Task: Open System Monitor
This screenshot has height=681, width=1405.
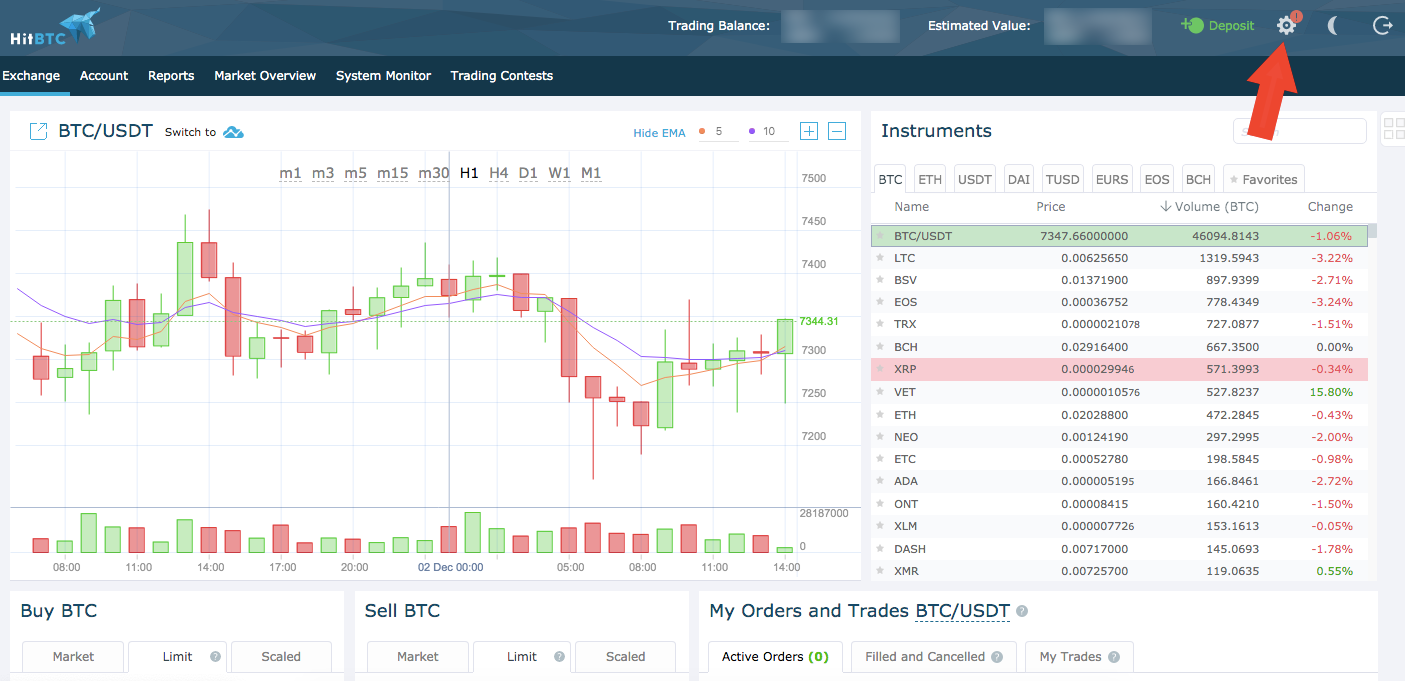Action: (x=384, y=76)
